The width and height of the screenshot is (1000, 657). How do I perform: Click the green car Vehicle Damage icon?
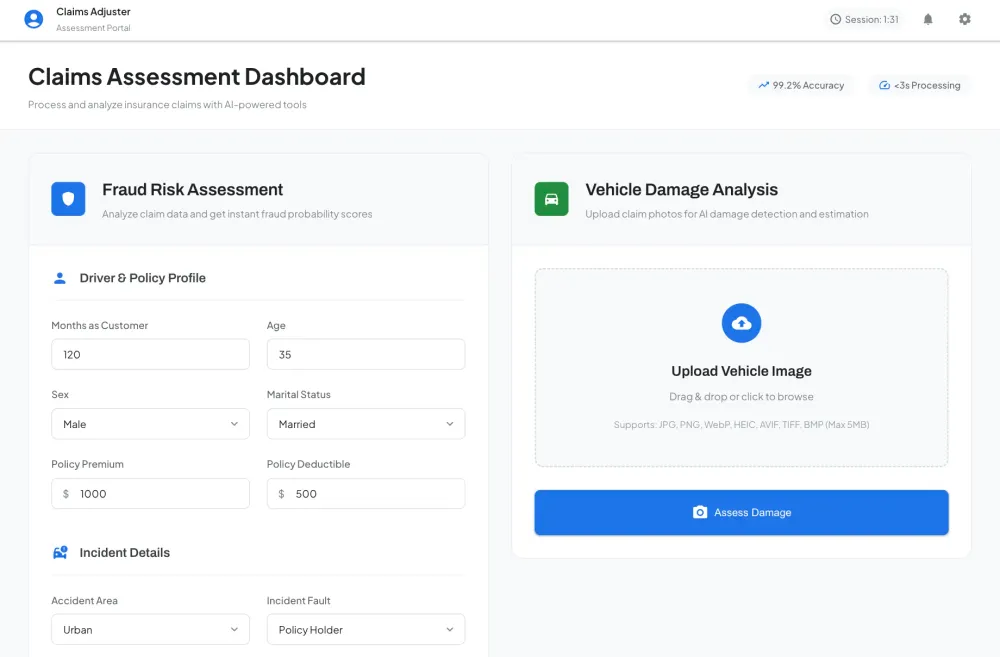552,199
